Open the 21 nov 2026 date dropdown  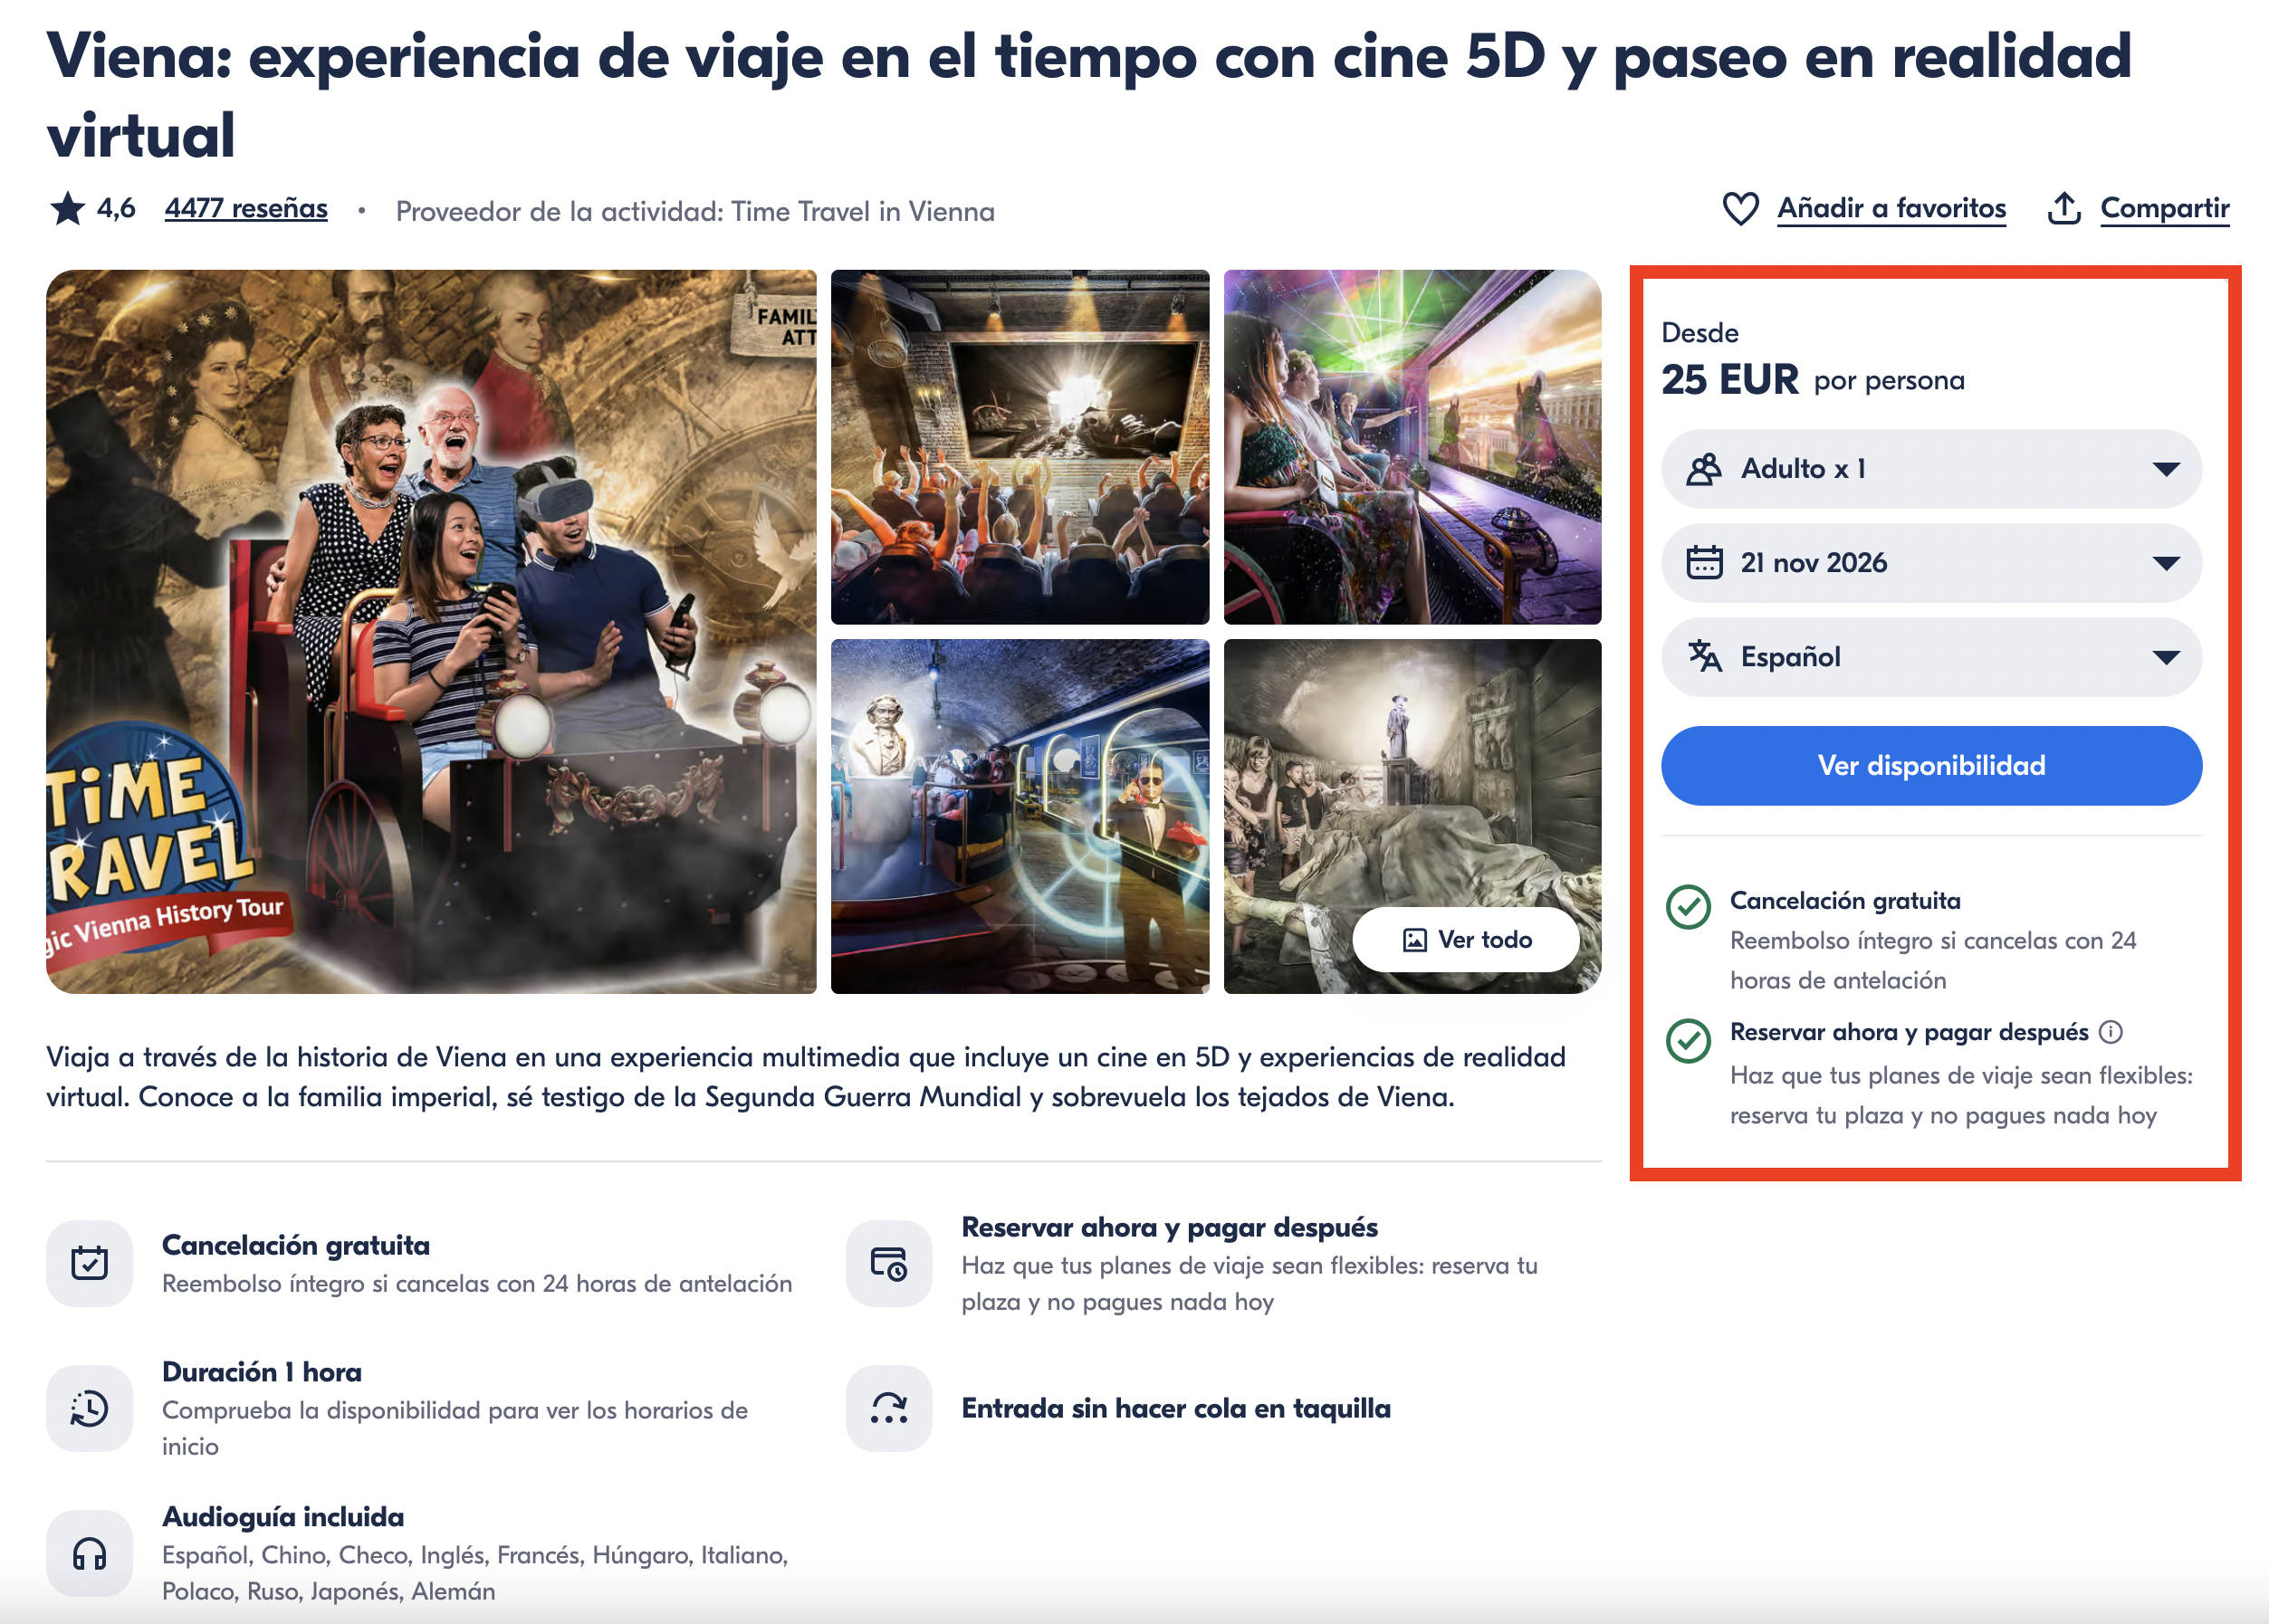tap(1931, 563)
